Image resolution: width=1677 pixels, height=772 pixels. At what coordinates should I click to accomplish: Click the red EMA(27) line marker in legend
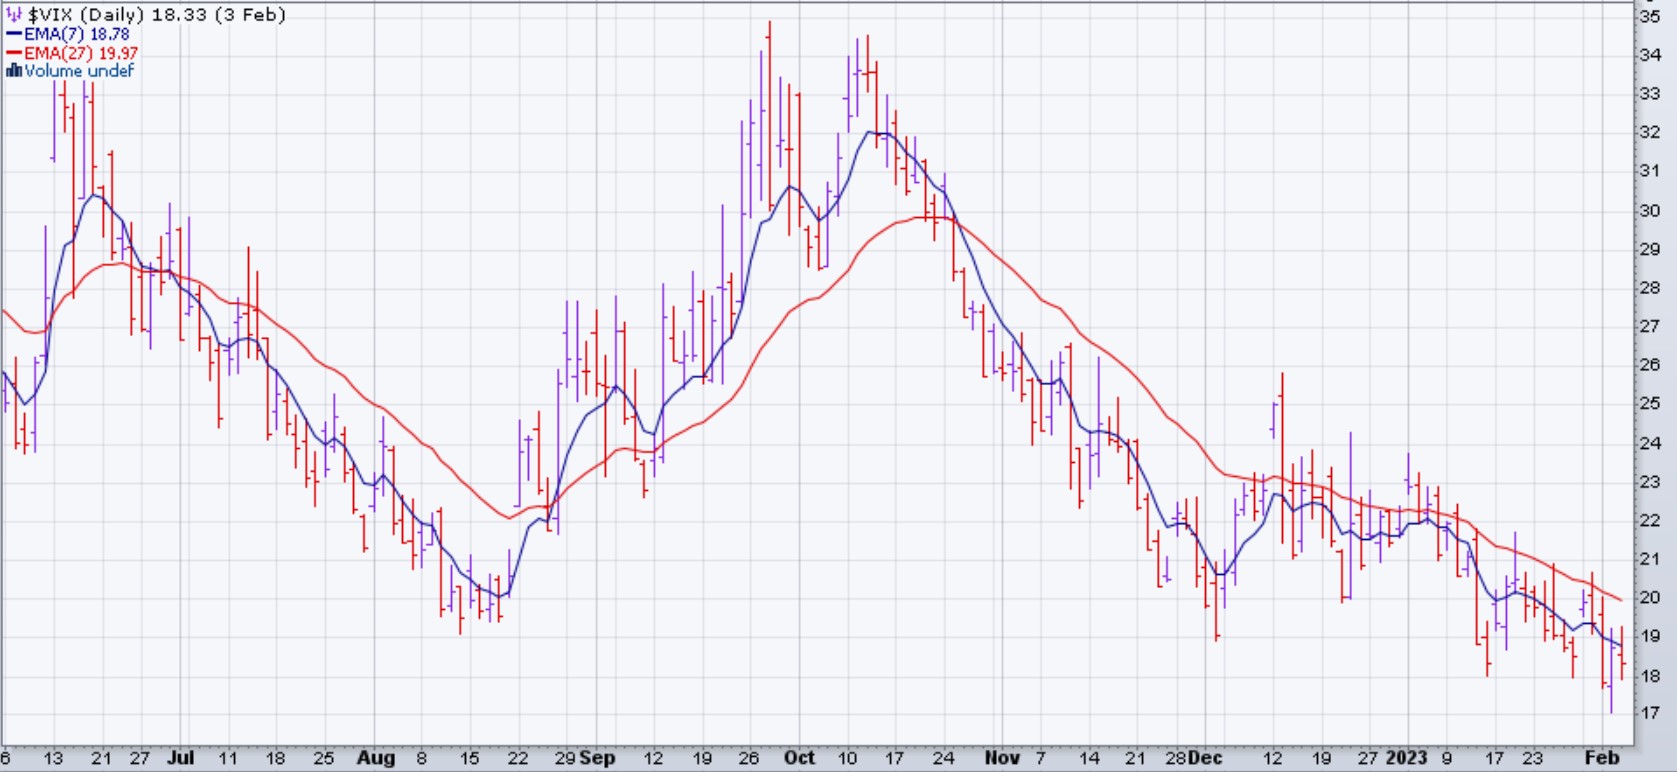coord(14,53)
